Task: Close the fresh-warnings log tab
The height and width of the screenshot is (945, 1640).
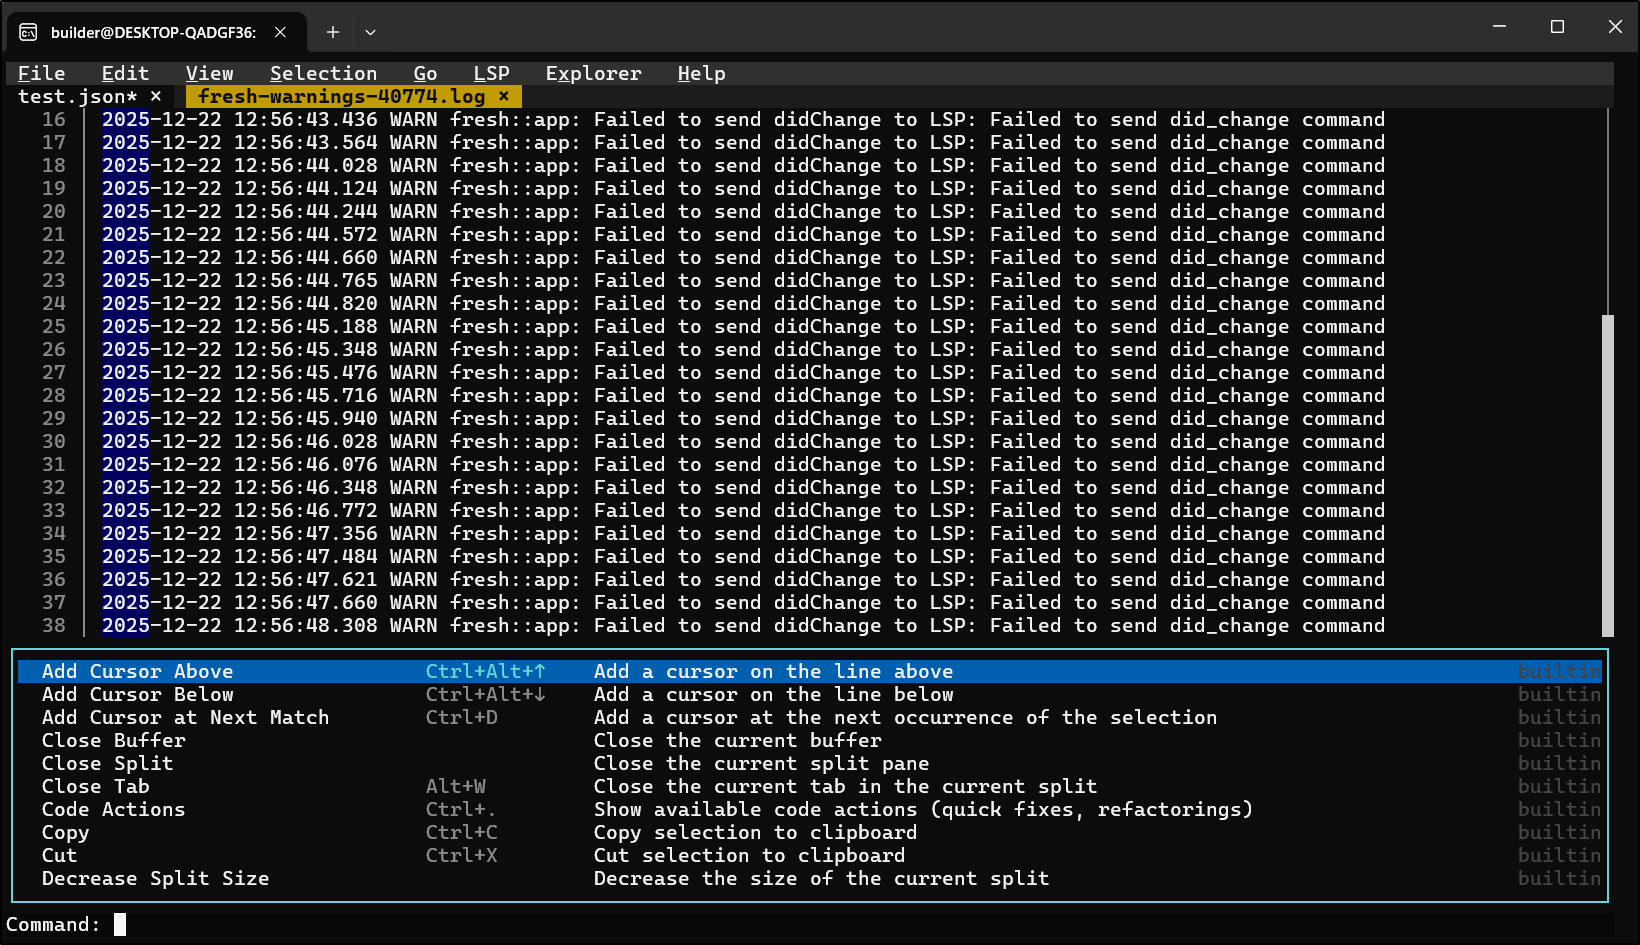Action: (x=504, y=96)
